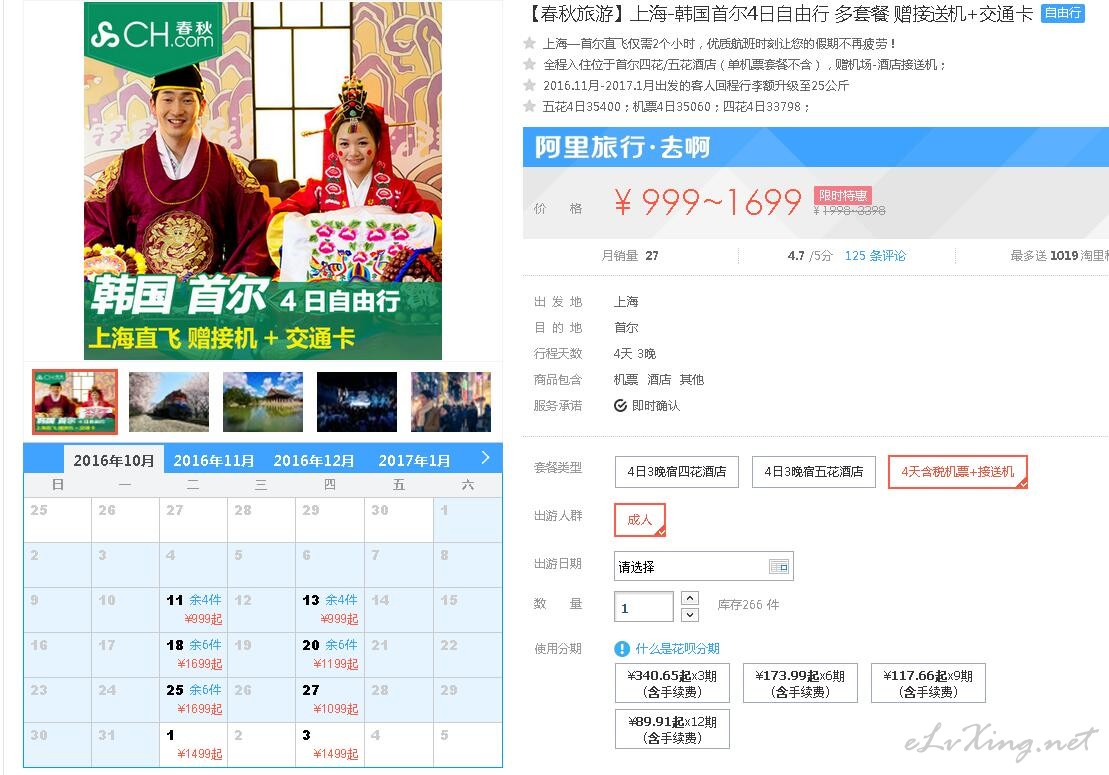
Task: Click the 库存266件 stock text
Action: [748, 605]
